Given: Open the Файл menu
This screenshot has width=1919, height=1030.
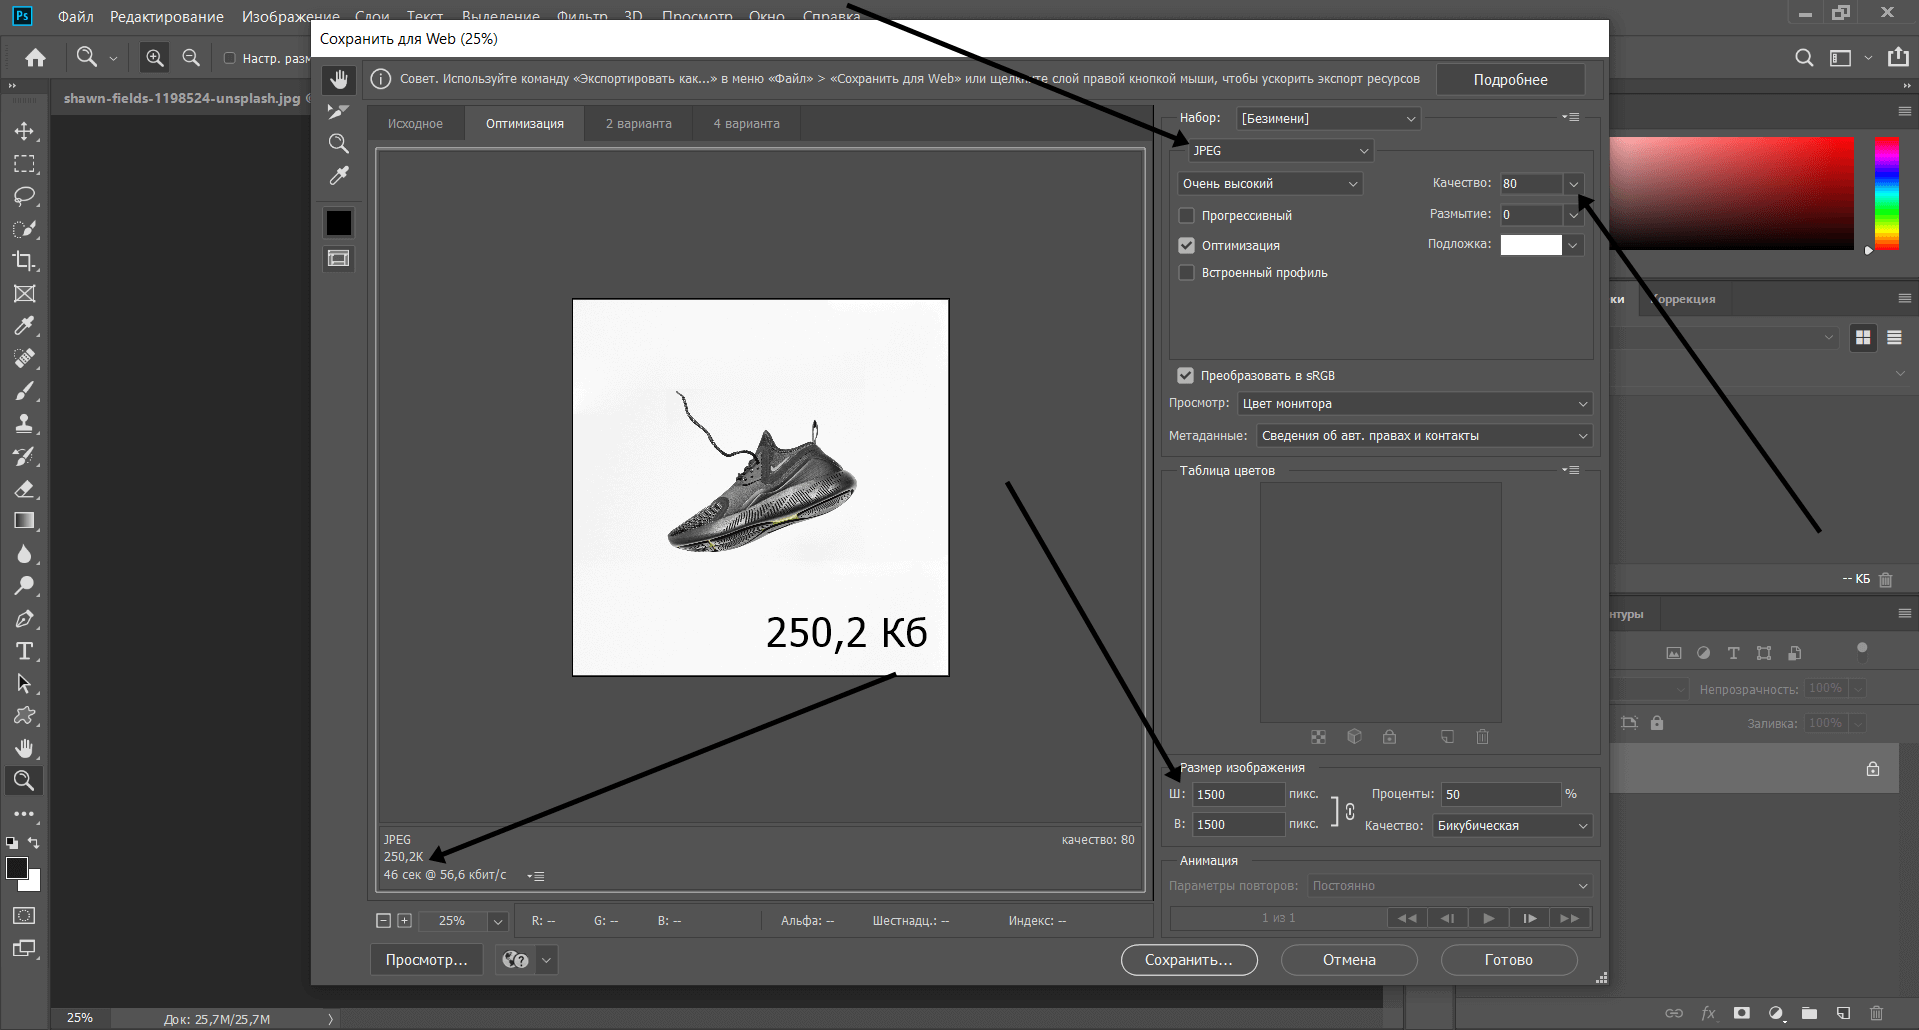Looking at the screenshot, I should click(75, 17).
